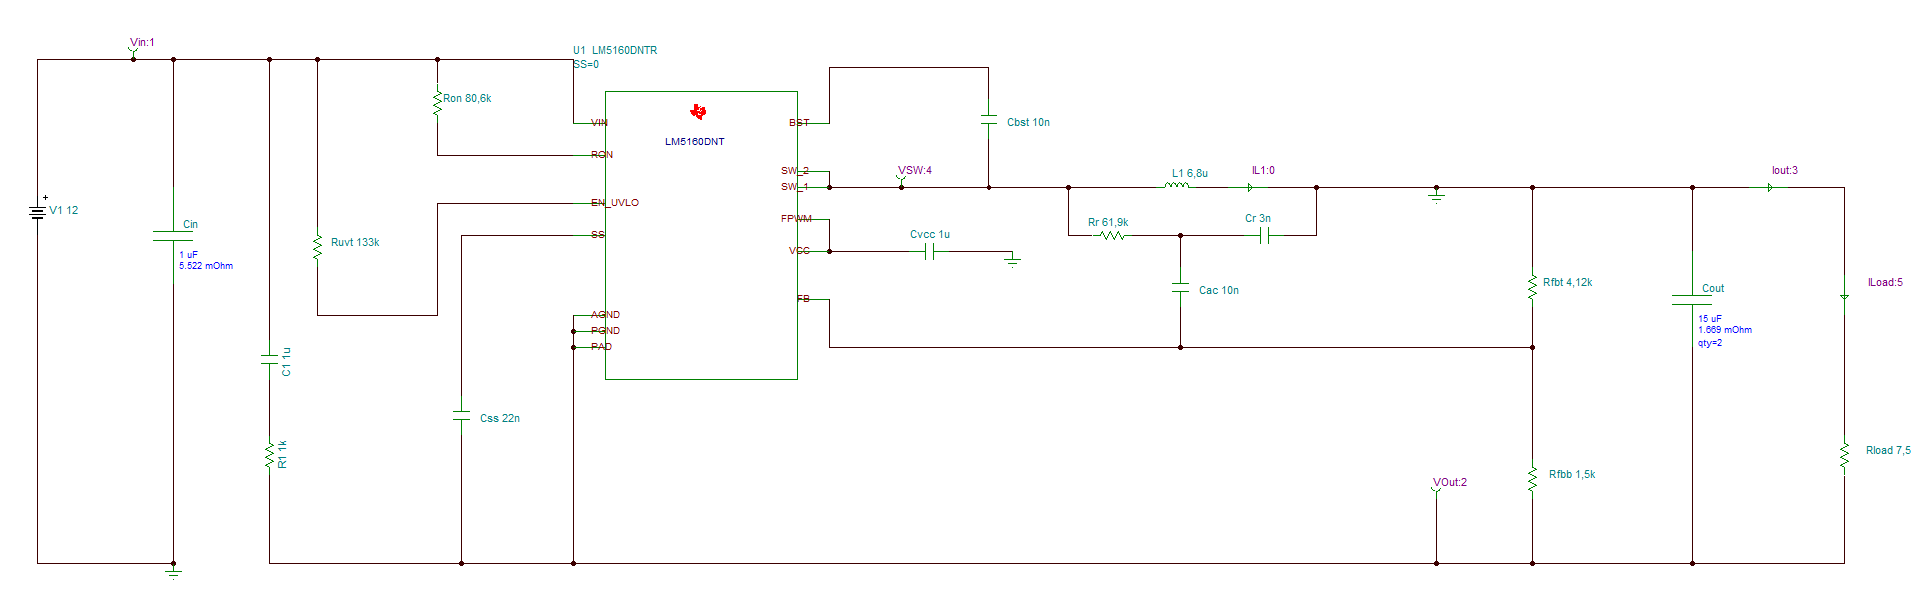Click the LM5160DNT chip name text
The width and height of the screenshot is (1927, 599).
click(695, 141)
